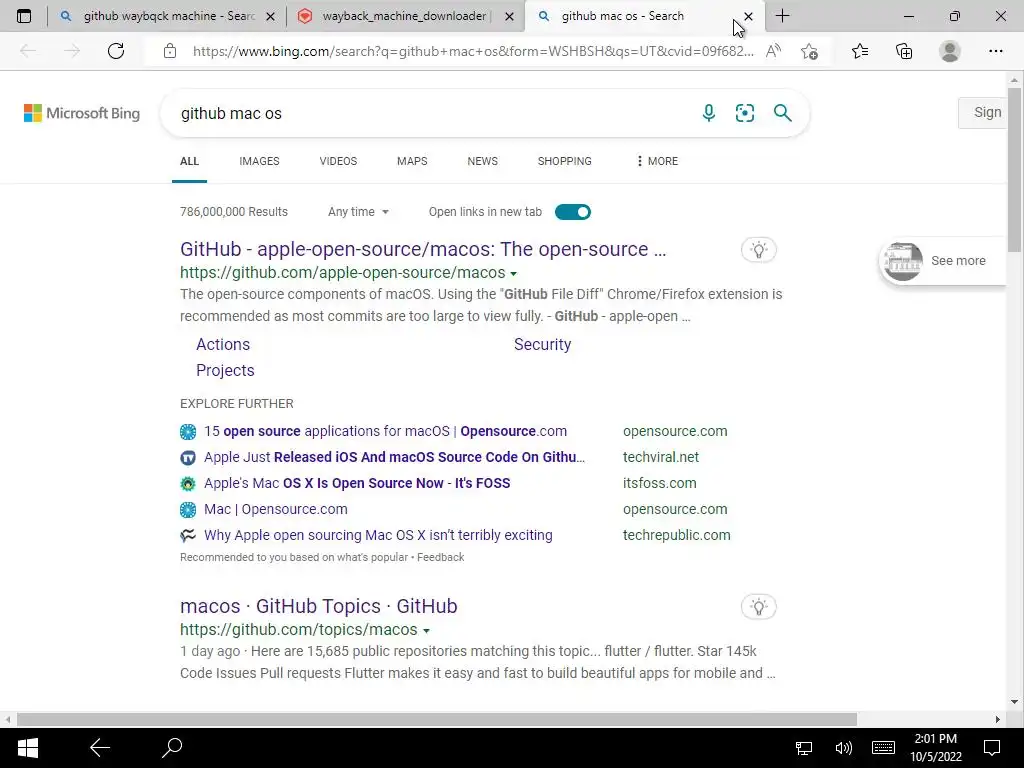1024x768 pixels.
Task: Expand dropdown arrow next to apple-open-source URL
Action: 513,274
